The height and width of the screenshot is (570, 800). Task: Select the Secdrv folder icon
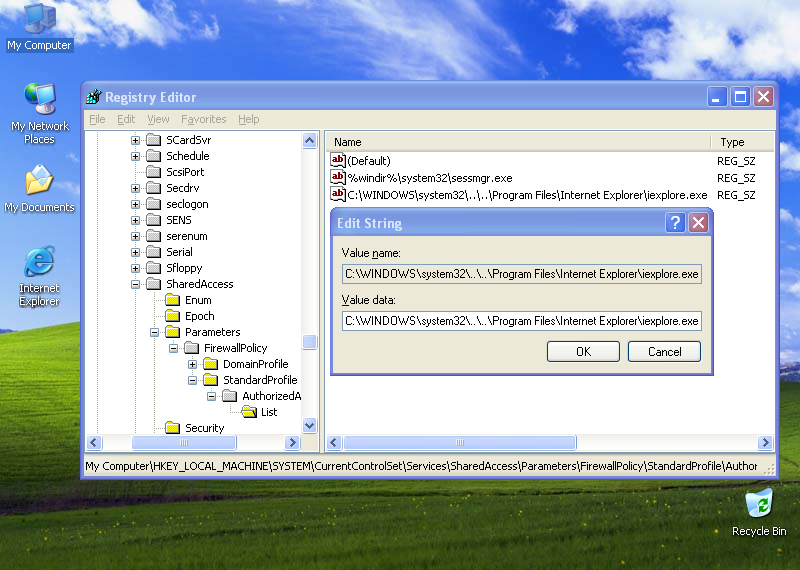point(154,188)
